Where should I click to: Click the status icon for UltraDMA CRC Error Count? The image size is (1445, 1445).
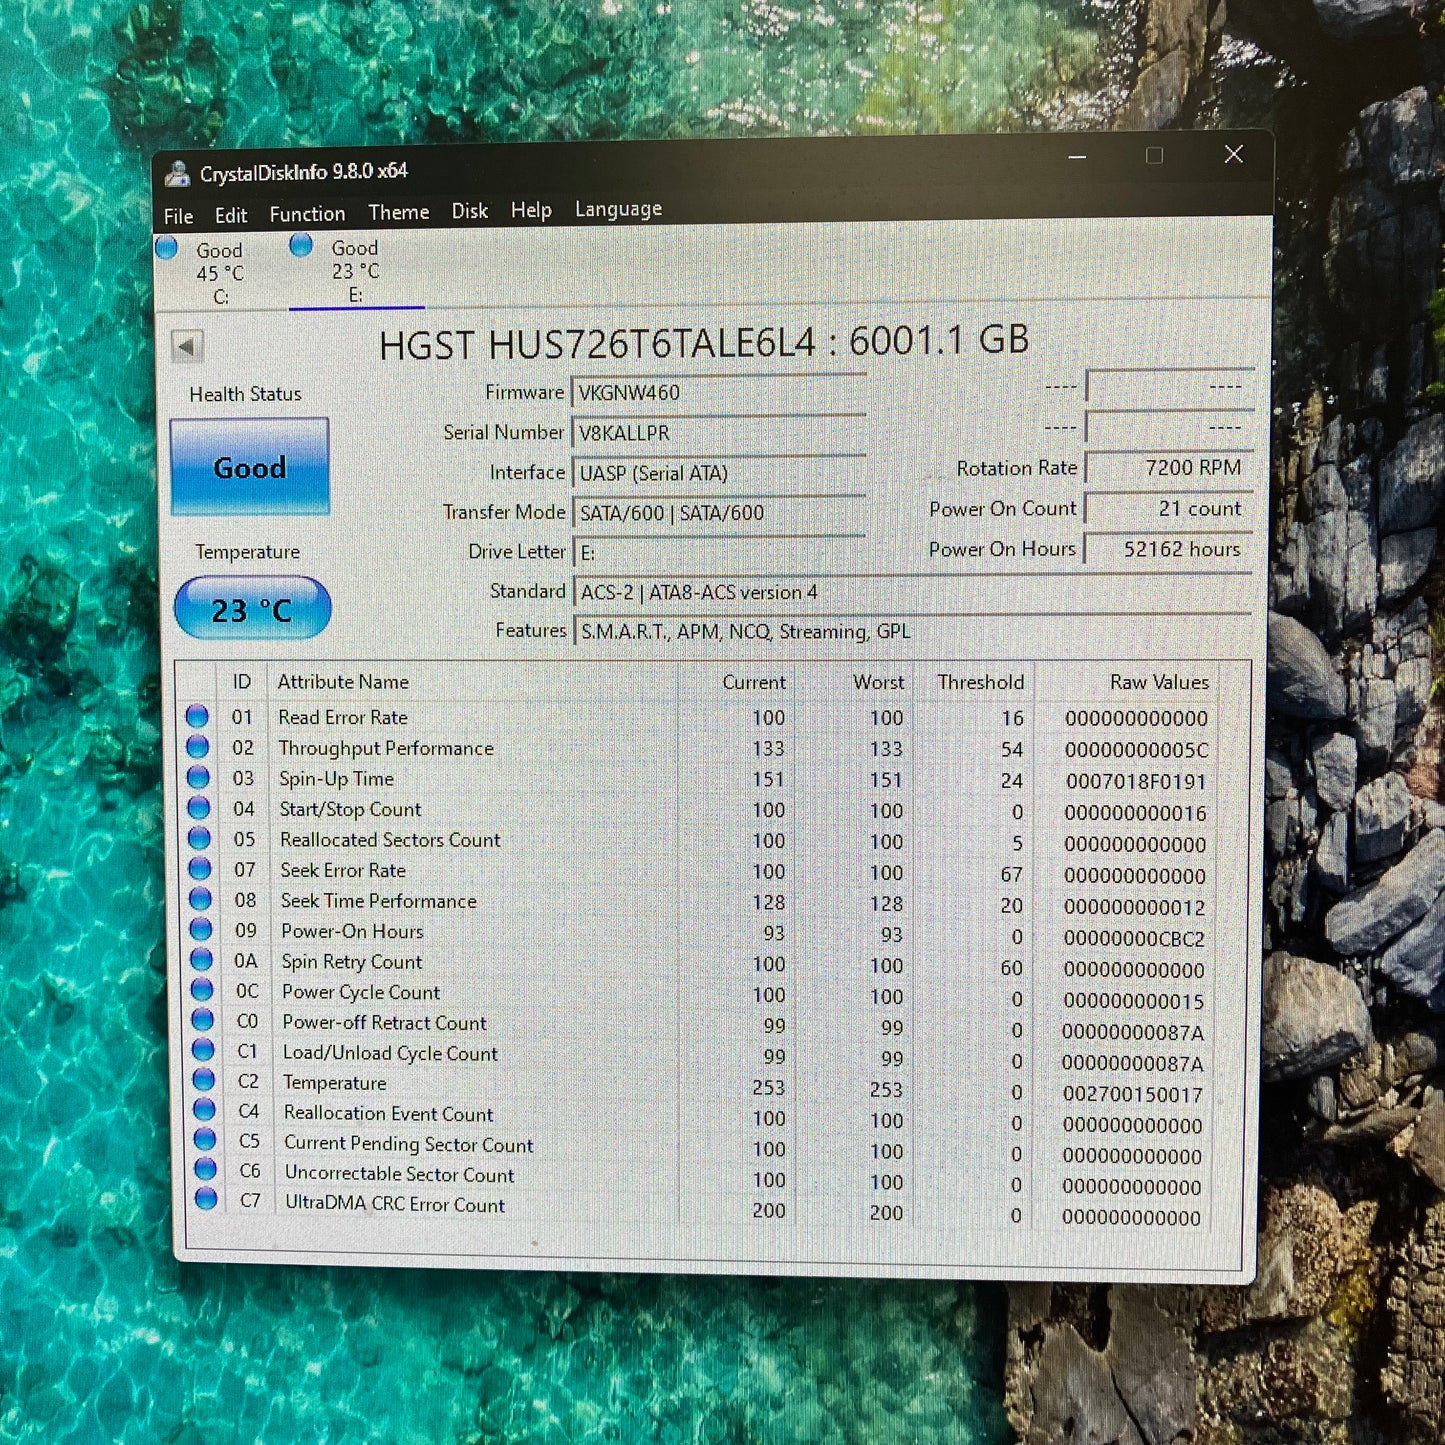(206, 1199)
